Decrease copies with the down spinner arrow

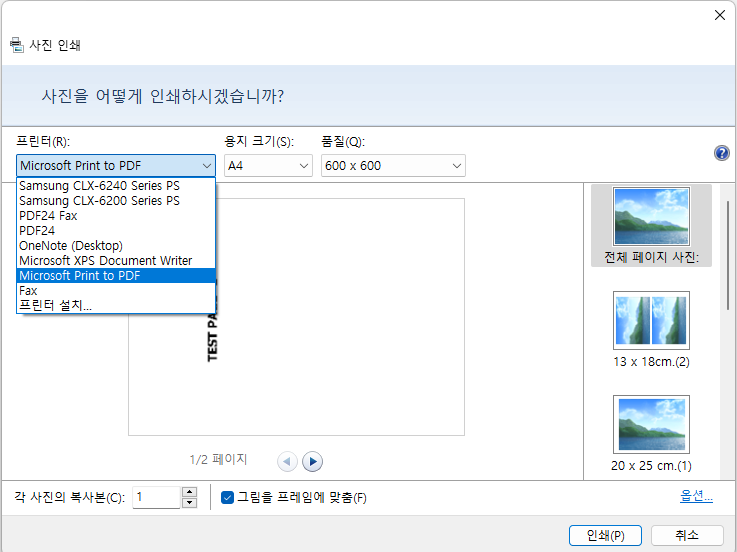189,503
